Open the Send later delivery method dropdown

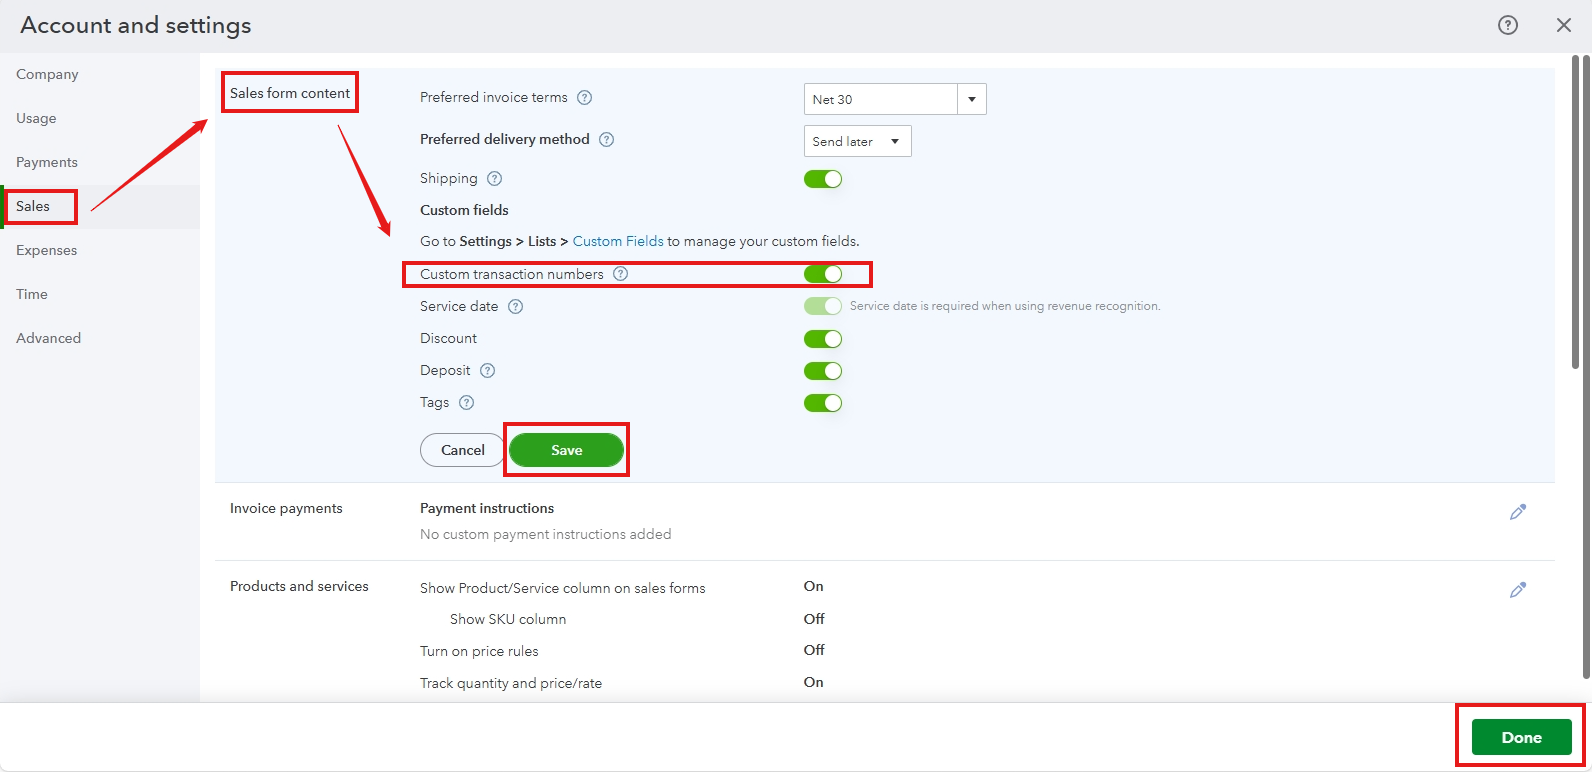point(857,141)
